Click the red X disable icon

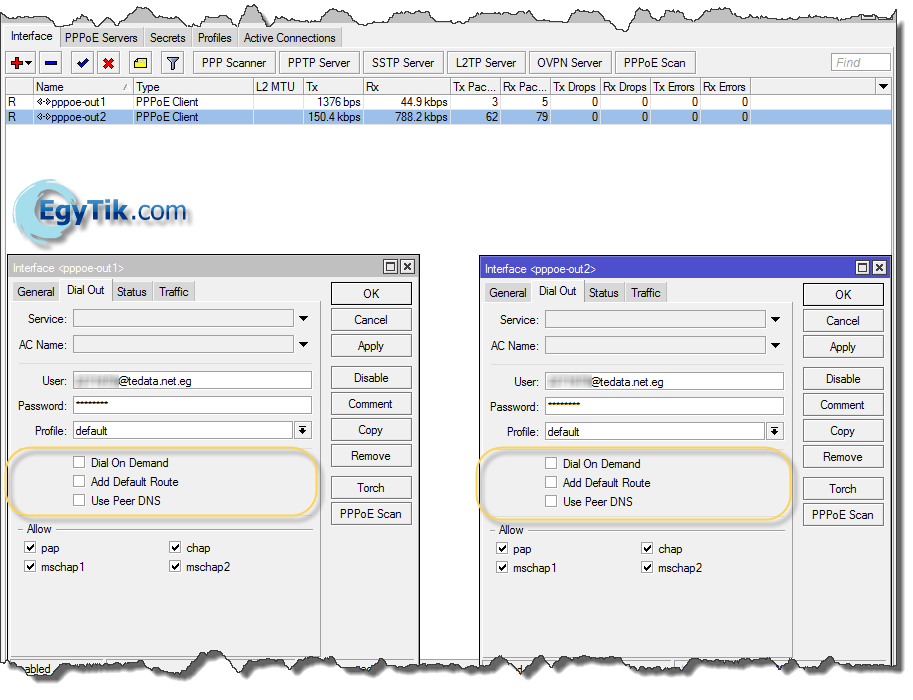click(x=108, y=63)
